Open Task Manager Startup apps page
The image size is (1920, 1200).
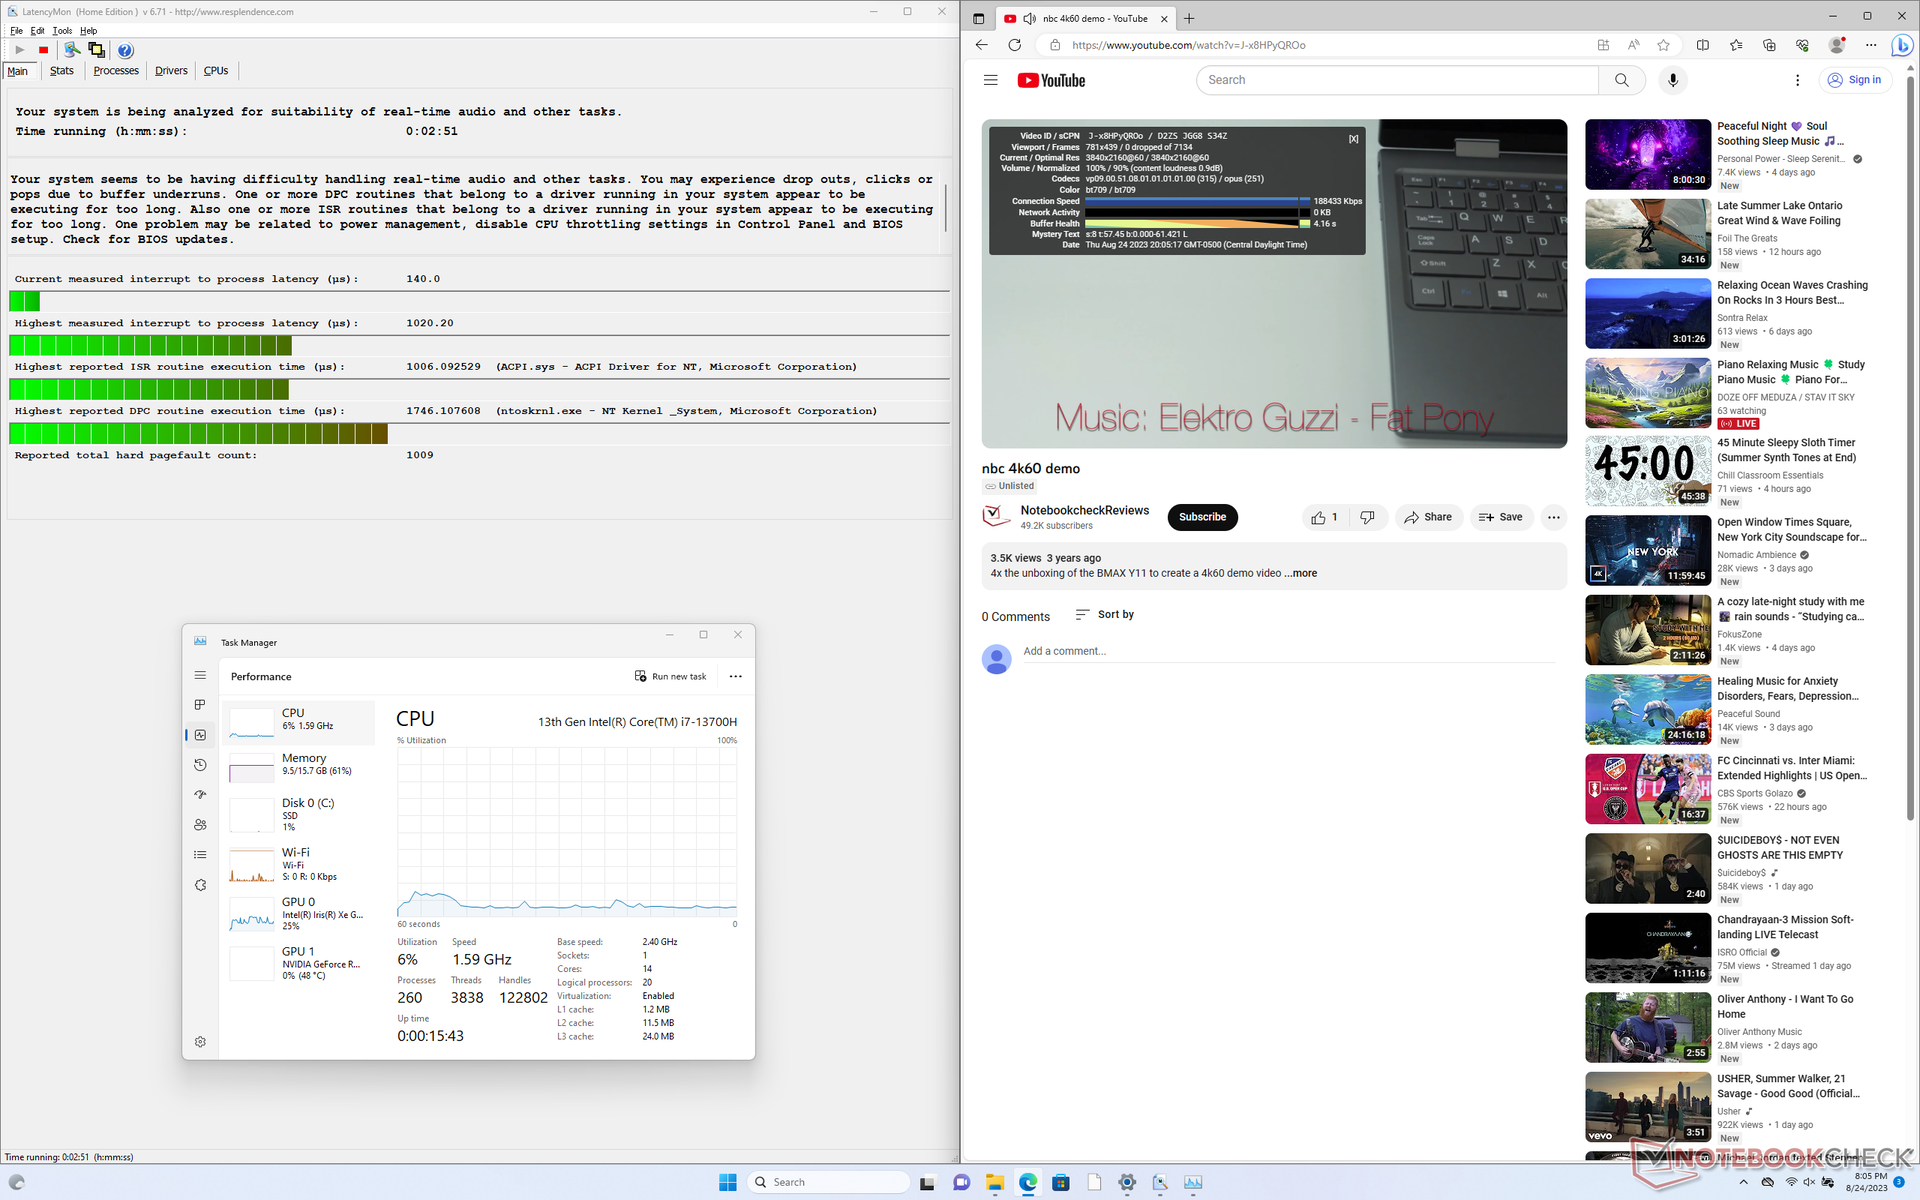click(200, 795)
